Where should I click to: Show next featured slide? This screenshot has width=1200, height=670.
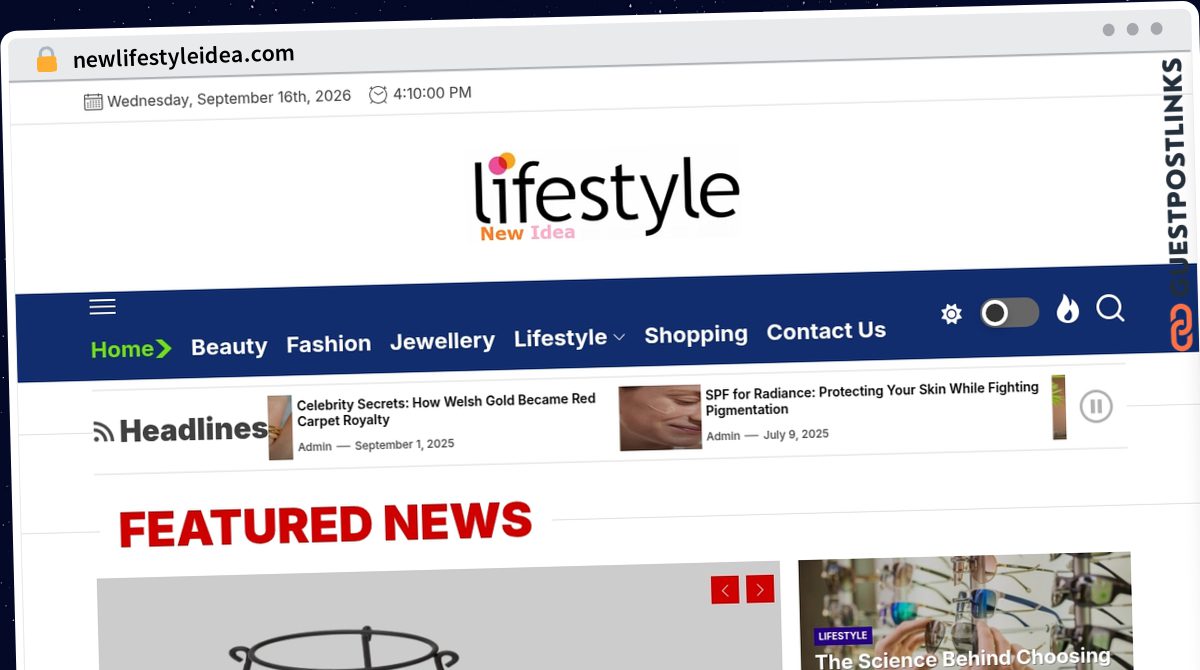[x=760, y=590]
